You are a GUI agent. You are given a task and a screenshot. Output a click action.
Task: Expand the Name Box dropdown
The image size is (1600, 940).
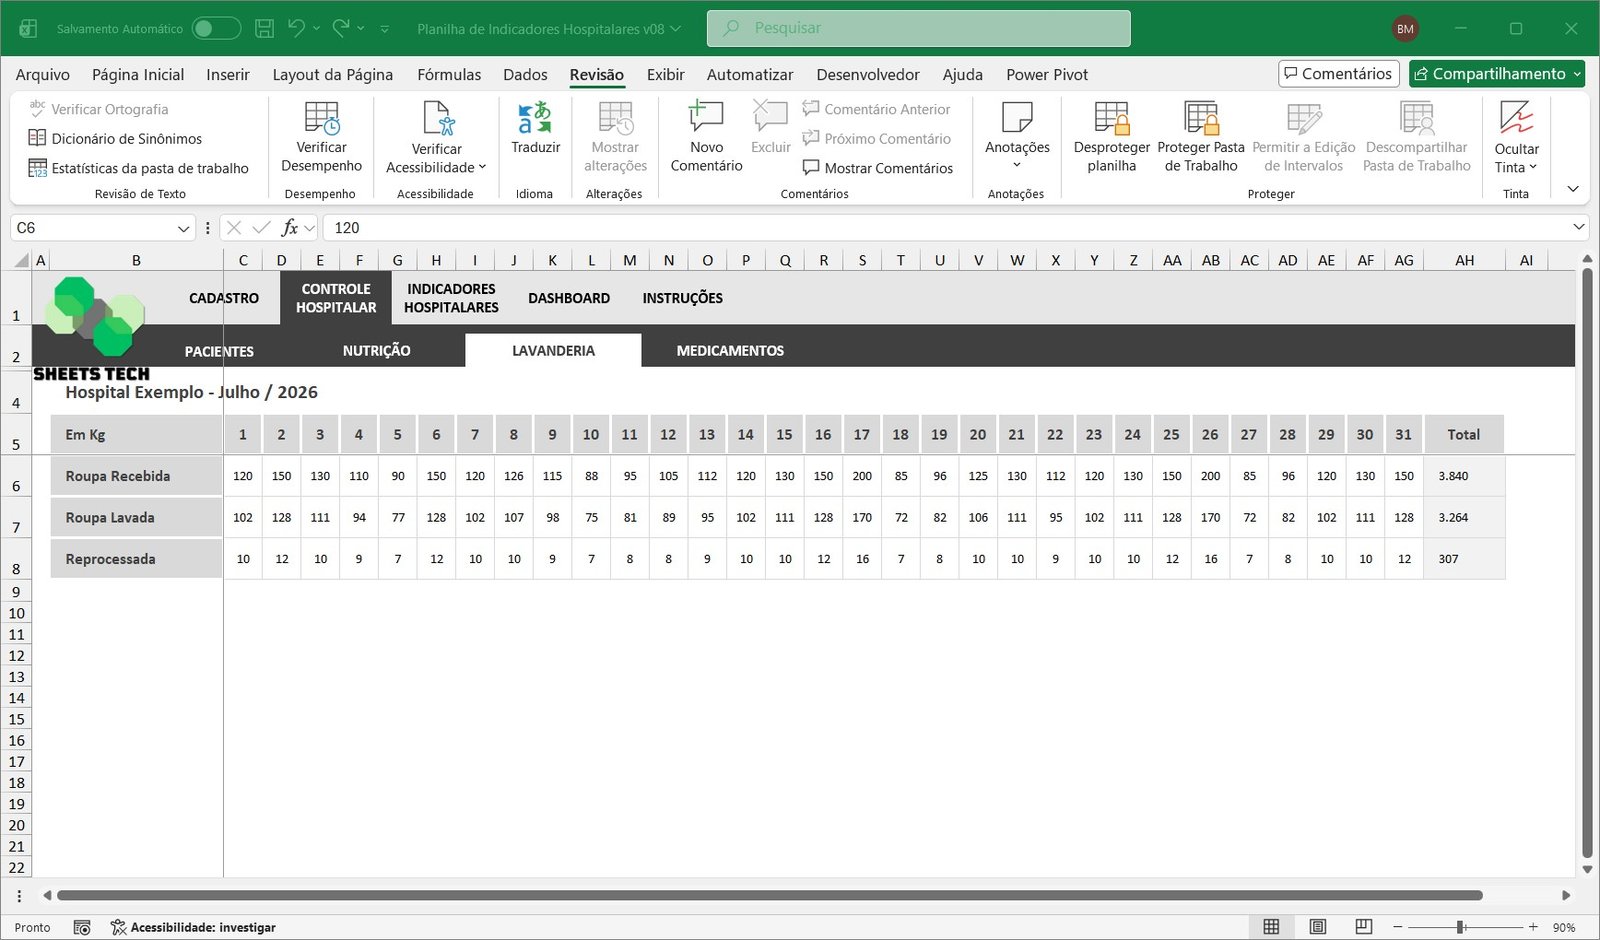tap(183, 229)
